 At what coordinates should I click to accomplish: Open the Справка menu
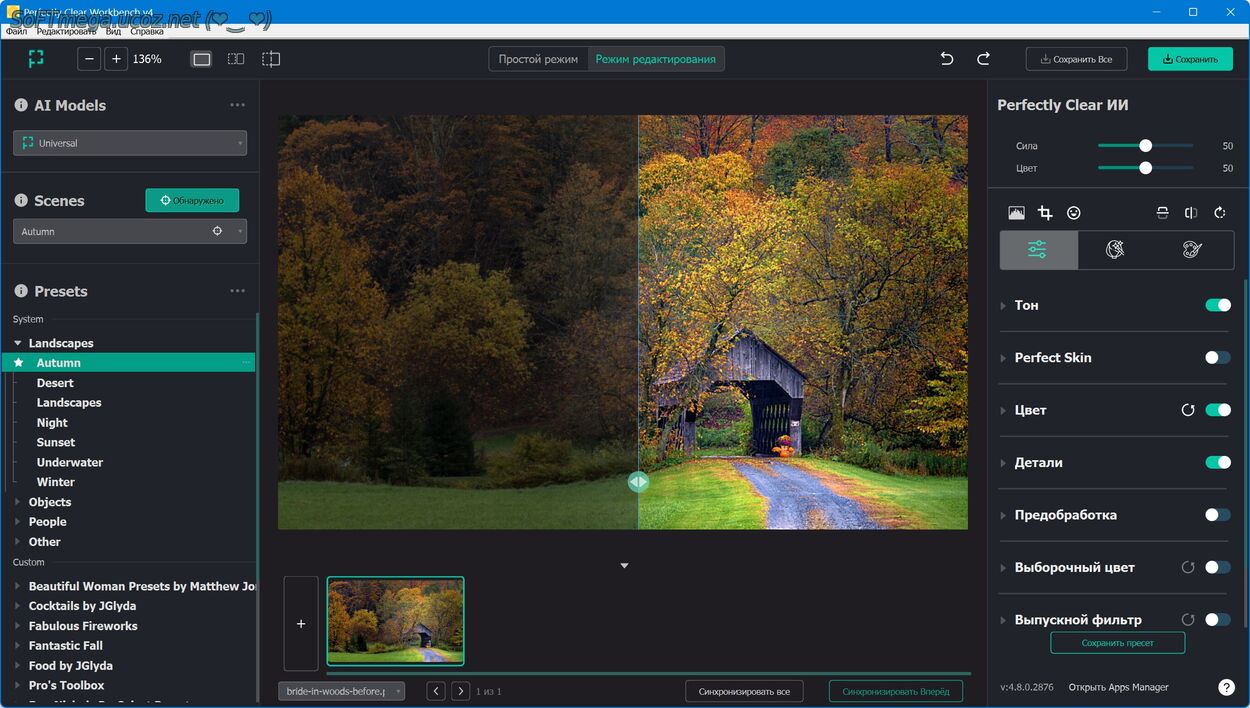147,31
